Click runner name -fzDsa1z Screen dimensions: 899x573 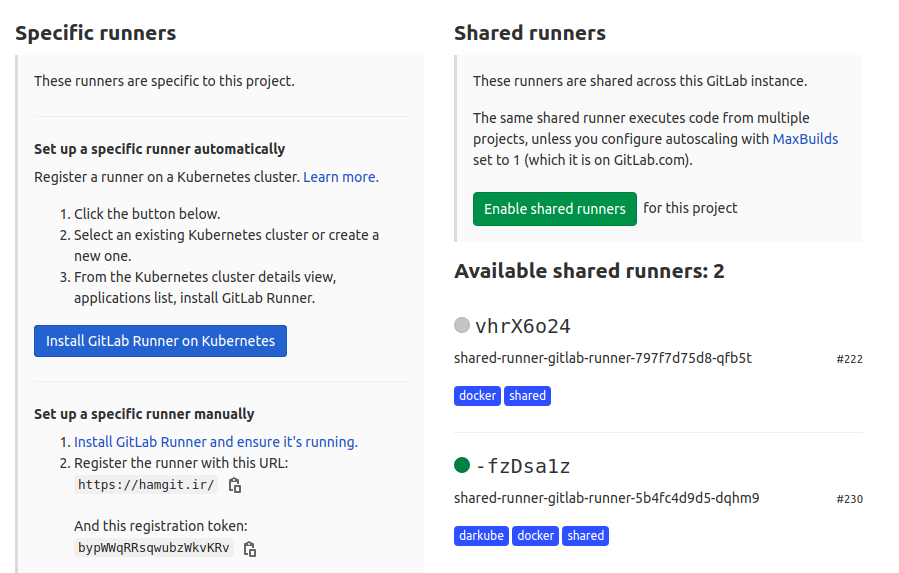click(x=523, y=466)
